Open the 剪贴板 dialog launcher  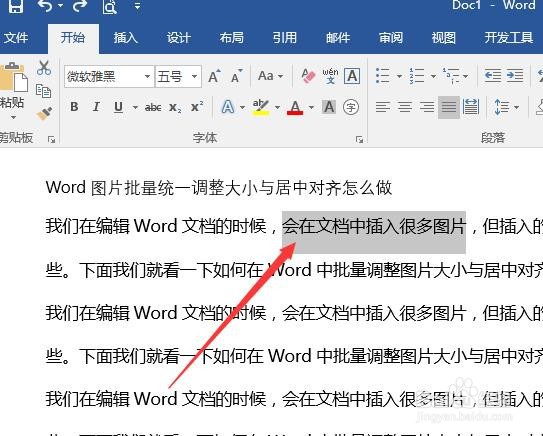point(52,140)
